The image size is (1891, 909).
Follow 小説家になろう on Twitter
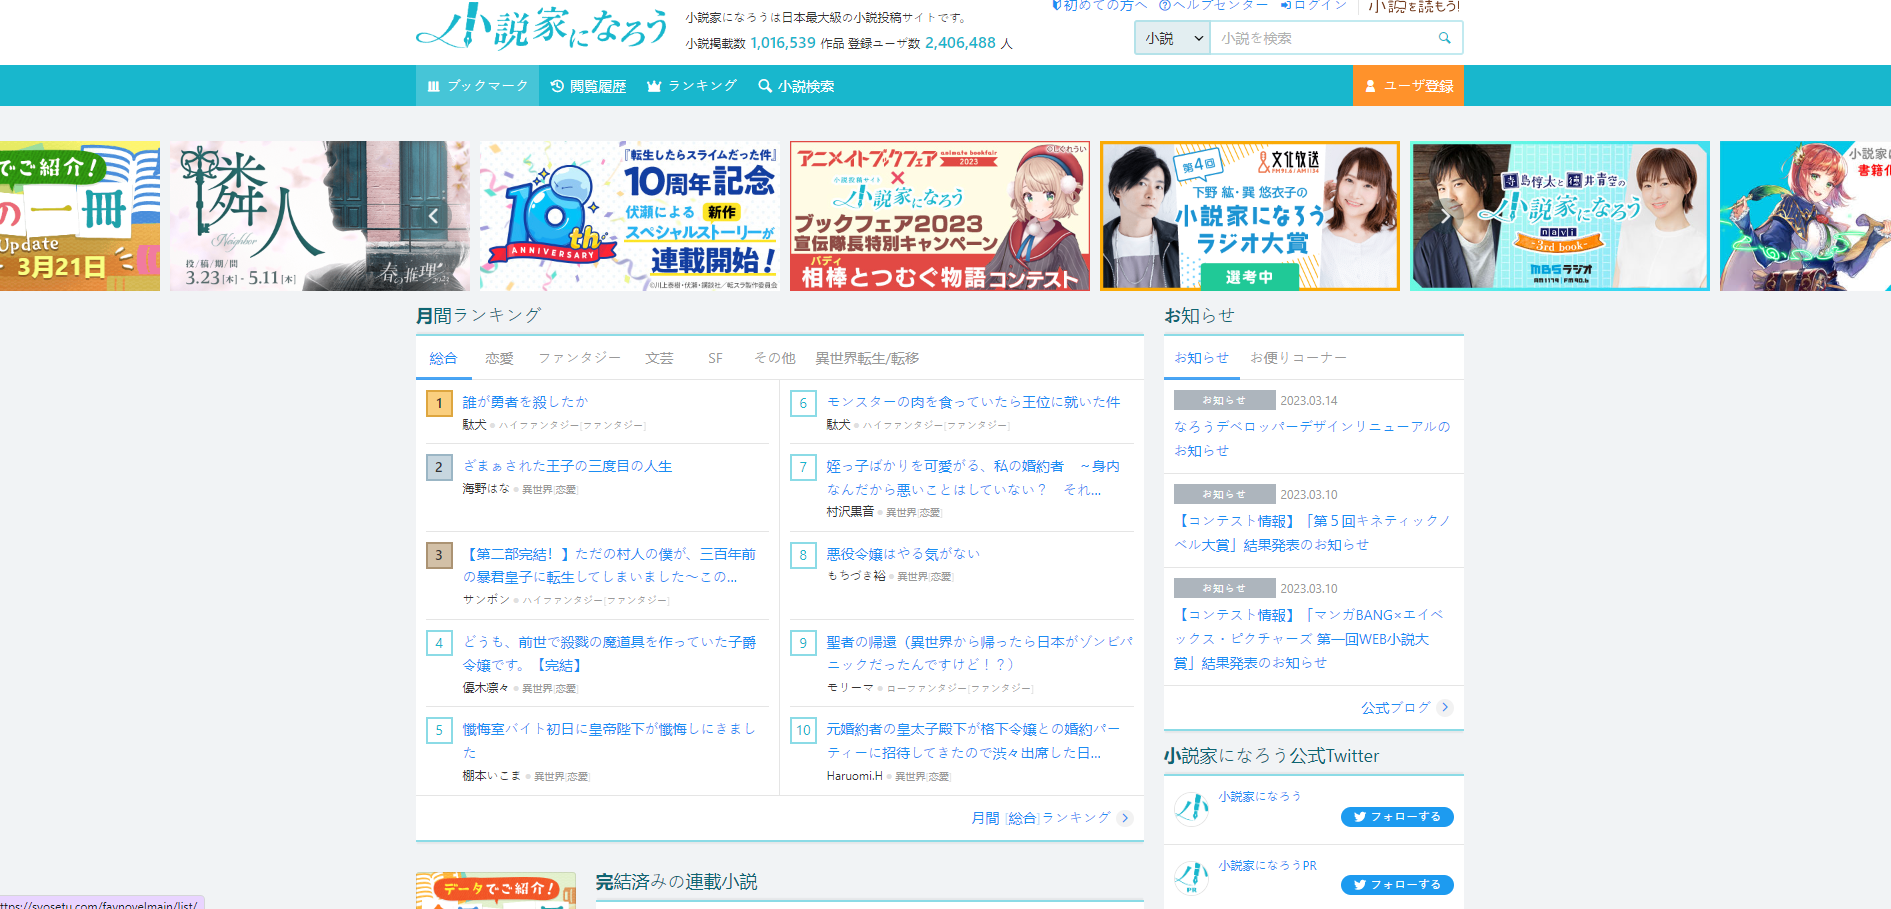tap(1396, 817)
